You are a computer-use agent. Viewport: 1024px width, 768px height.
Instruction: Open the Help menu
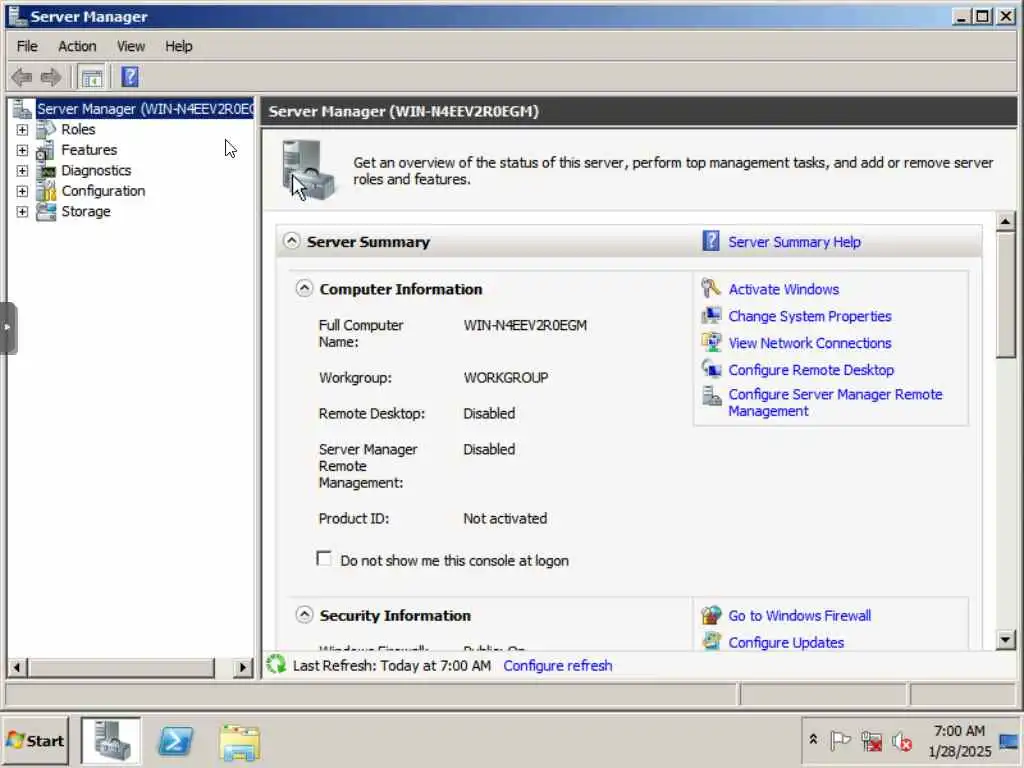click(x=178, y=46)
